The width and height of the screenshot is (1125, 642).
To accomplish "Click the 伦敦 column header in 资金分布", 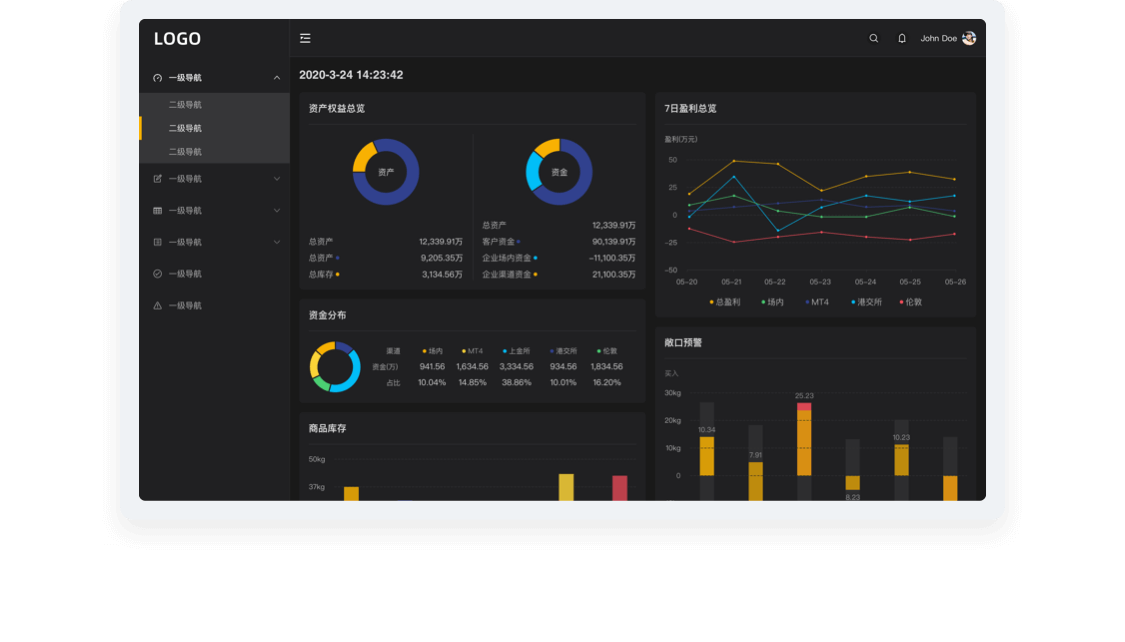I will [607, 351].
